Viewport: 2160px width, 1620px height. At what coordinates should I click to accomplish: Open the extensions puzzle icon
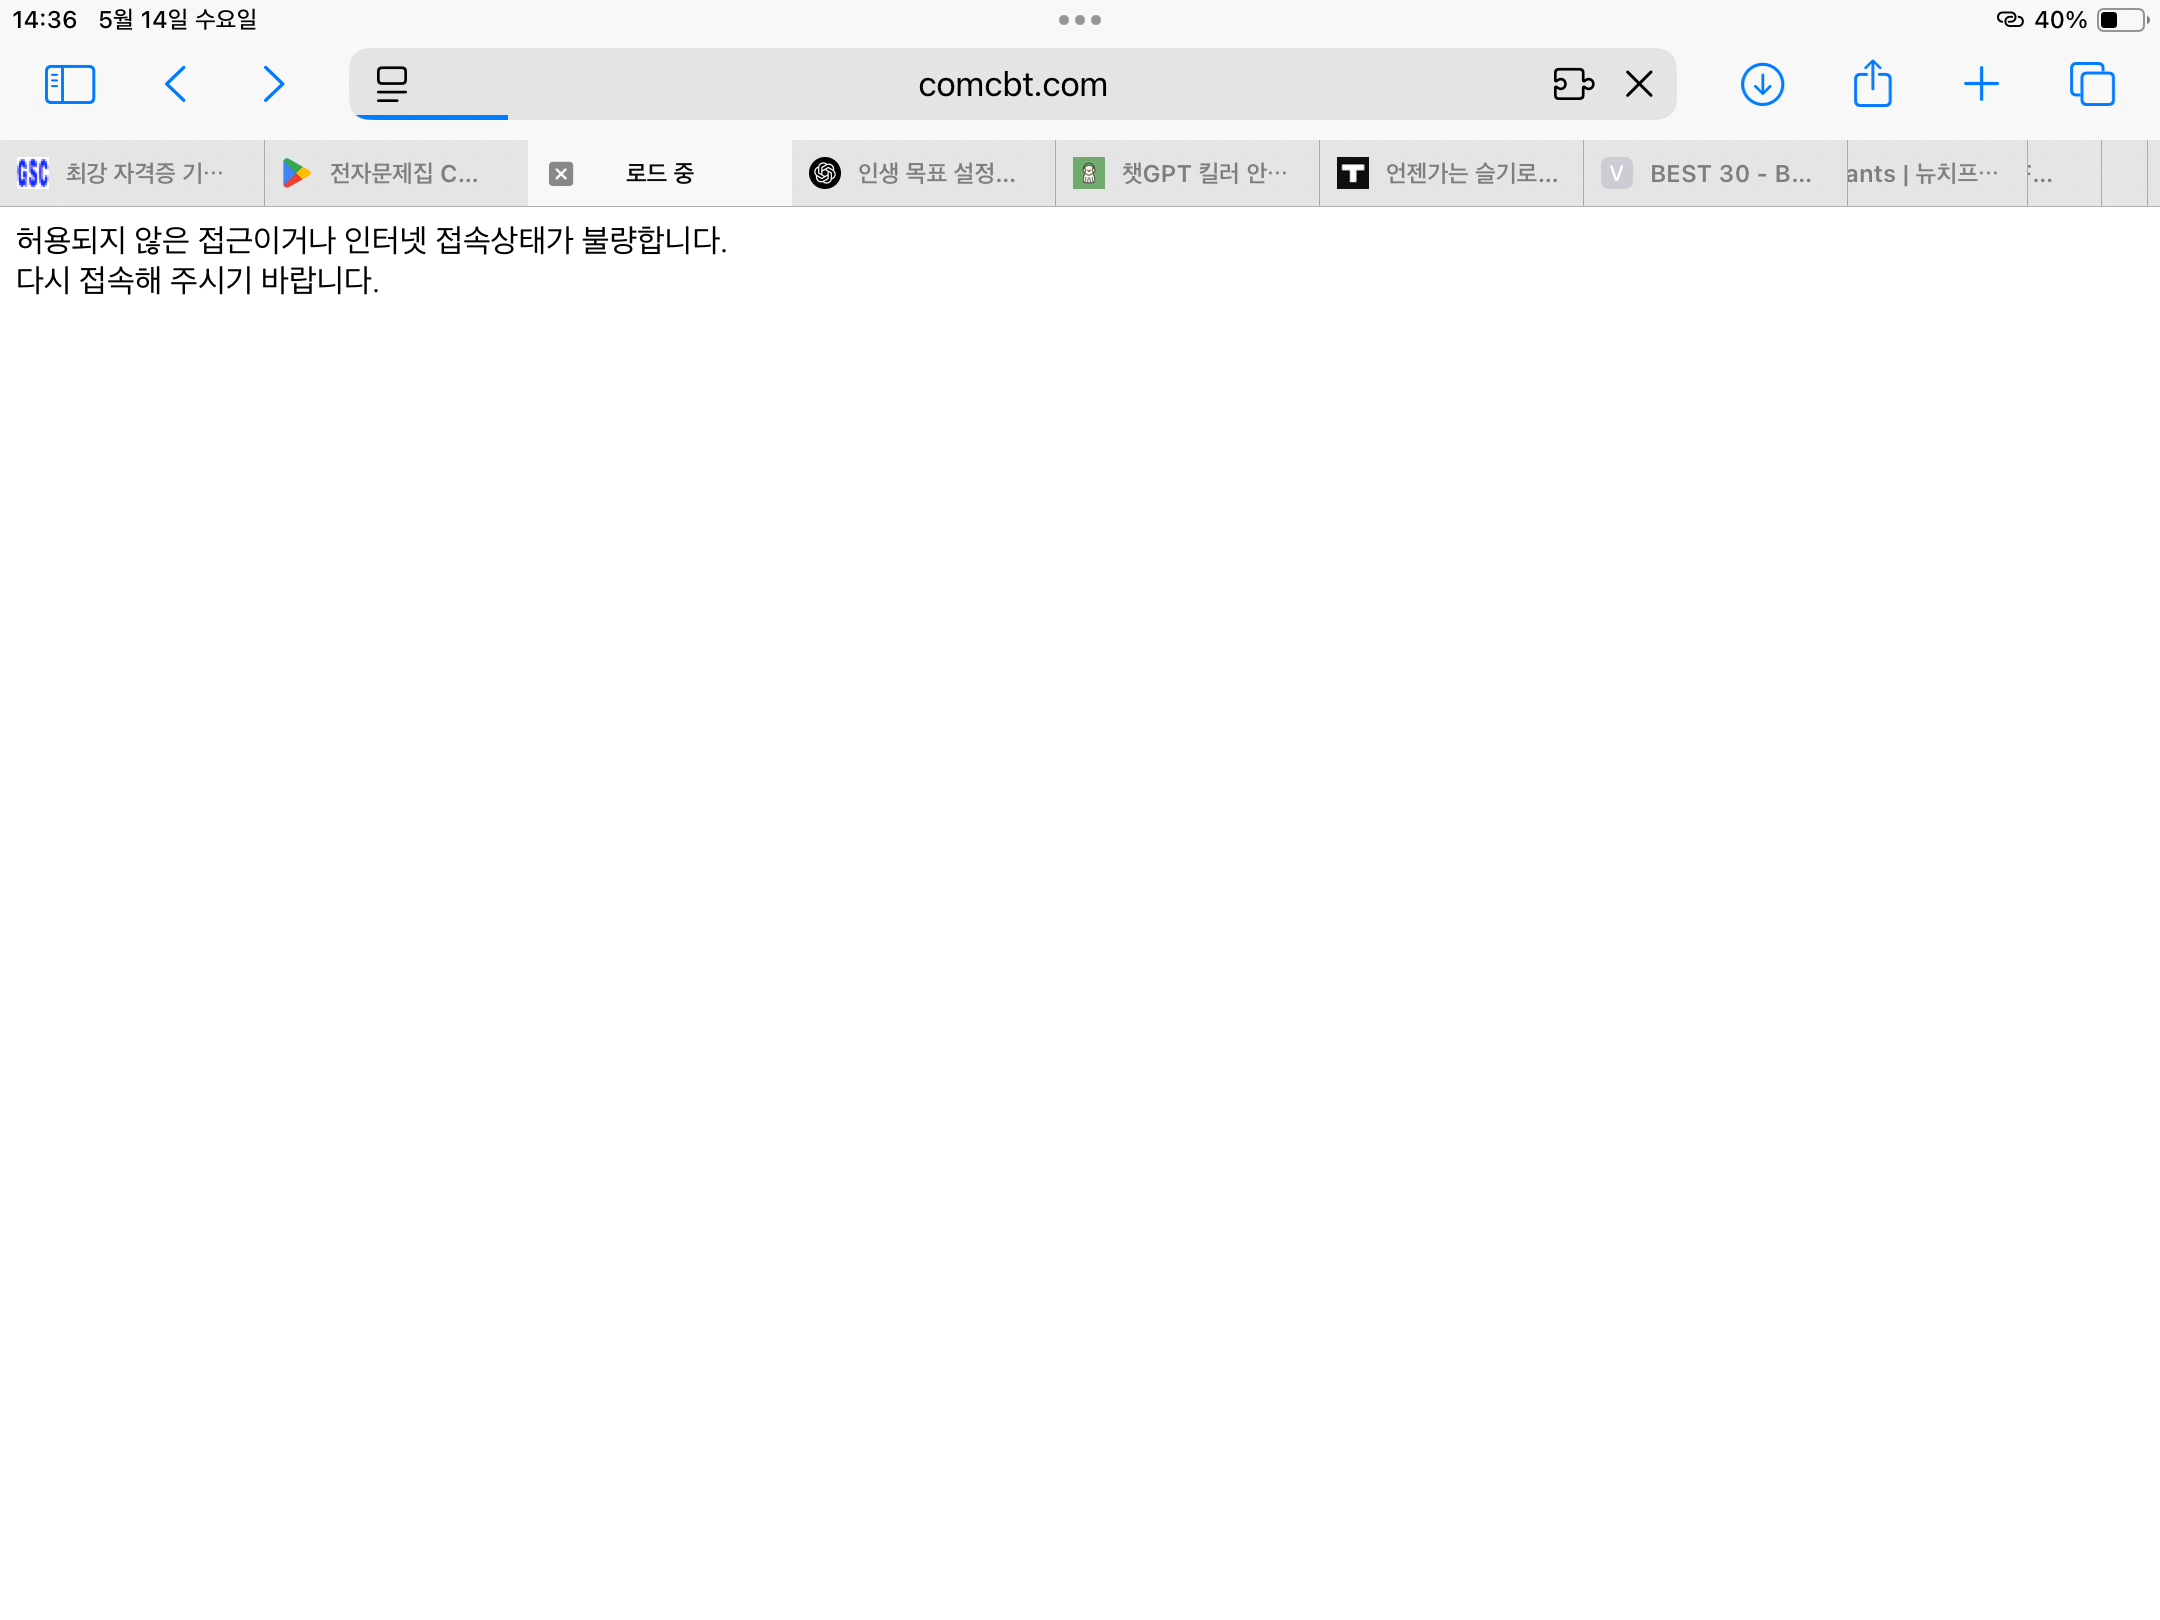pyautogui.click(x=1573, y=85)
